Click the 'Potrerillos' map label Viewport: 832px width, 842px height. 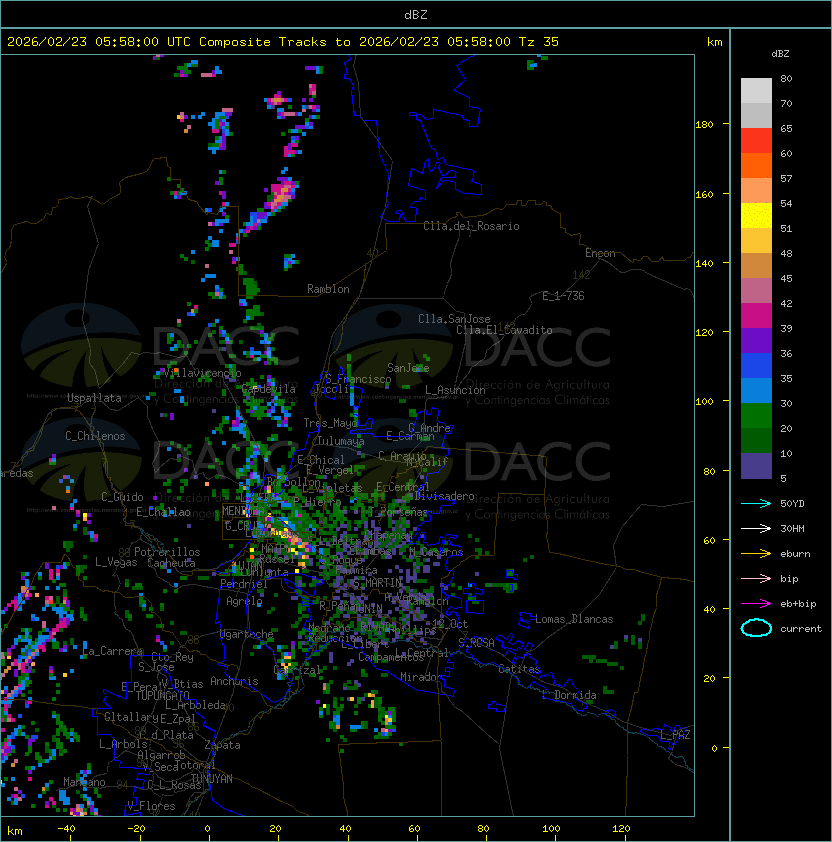[x=167, y=552]
